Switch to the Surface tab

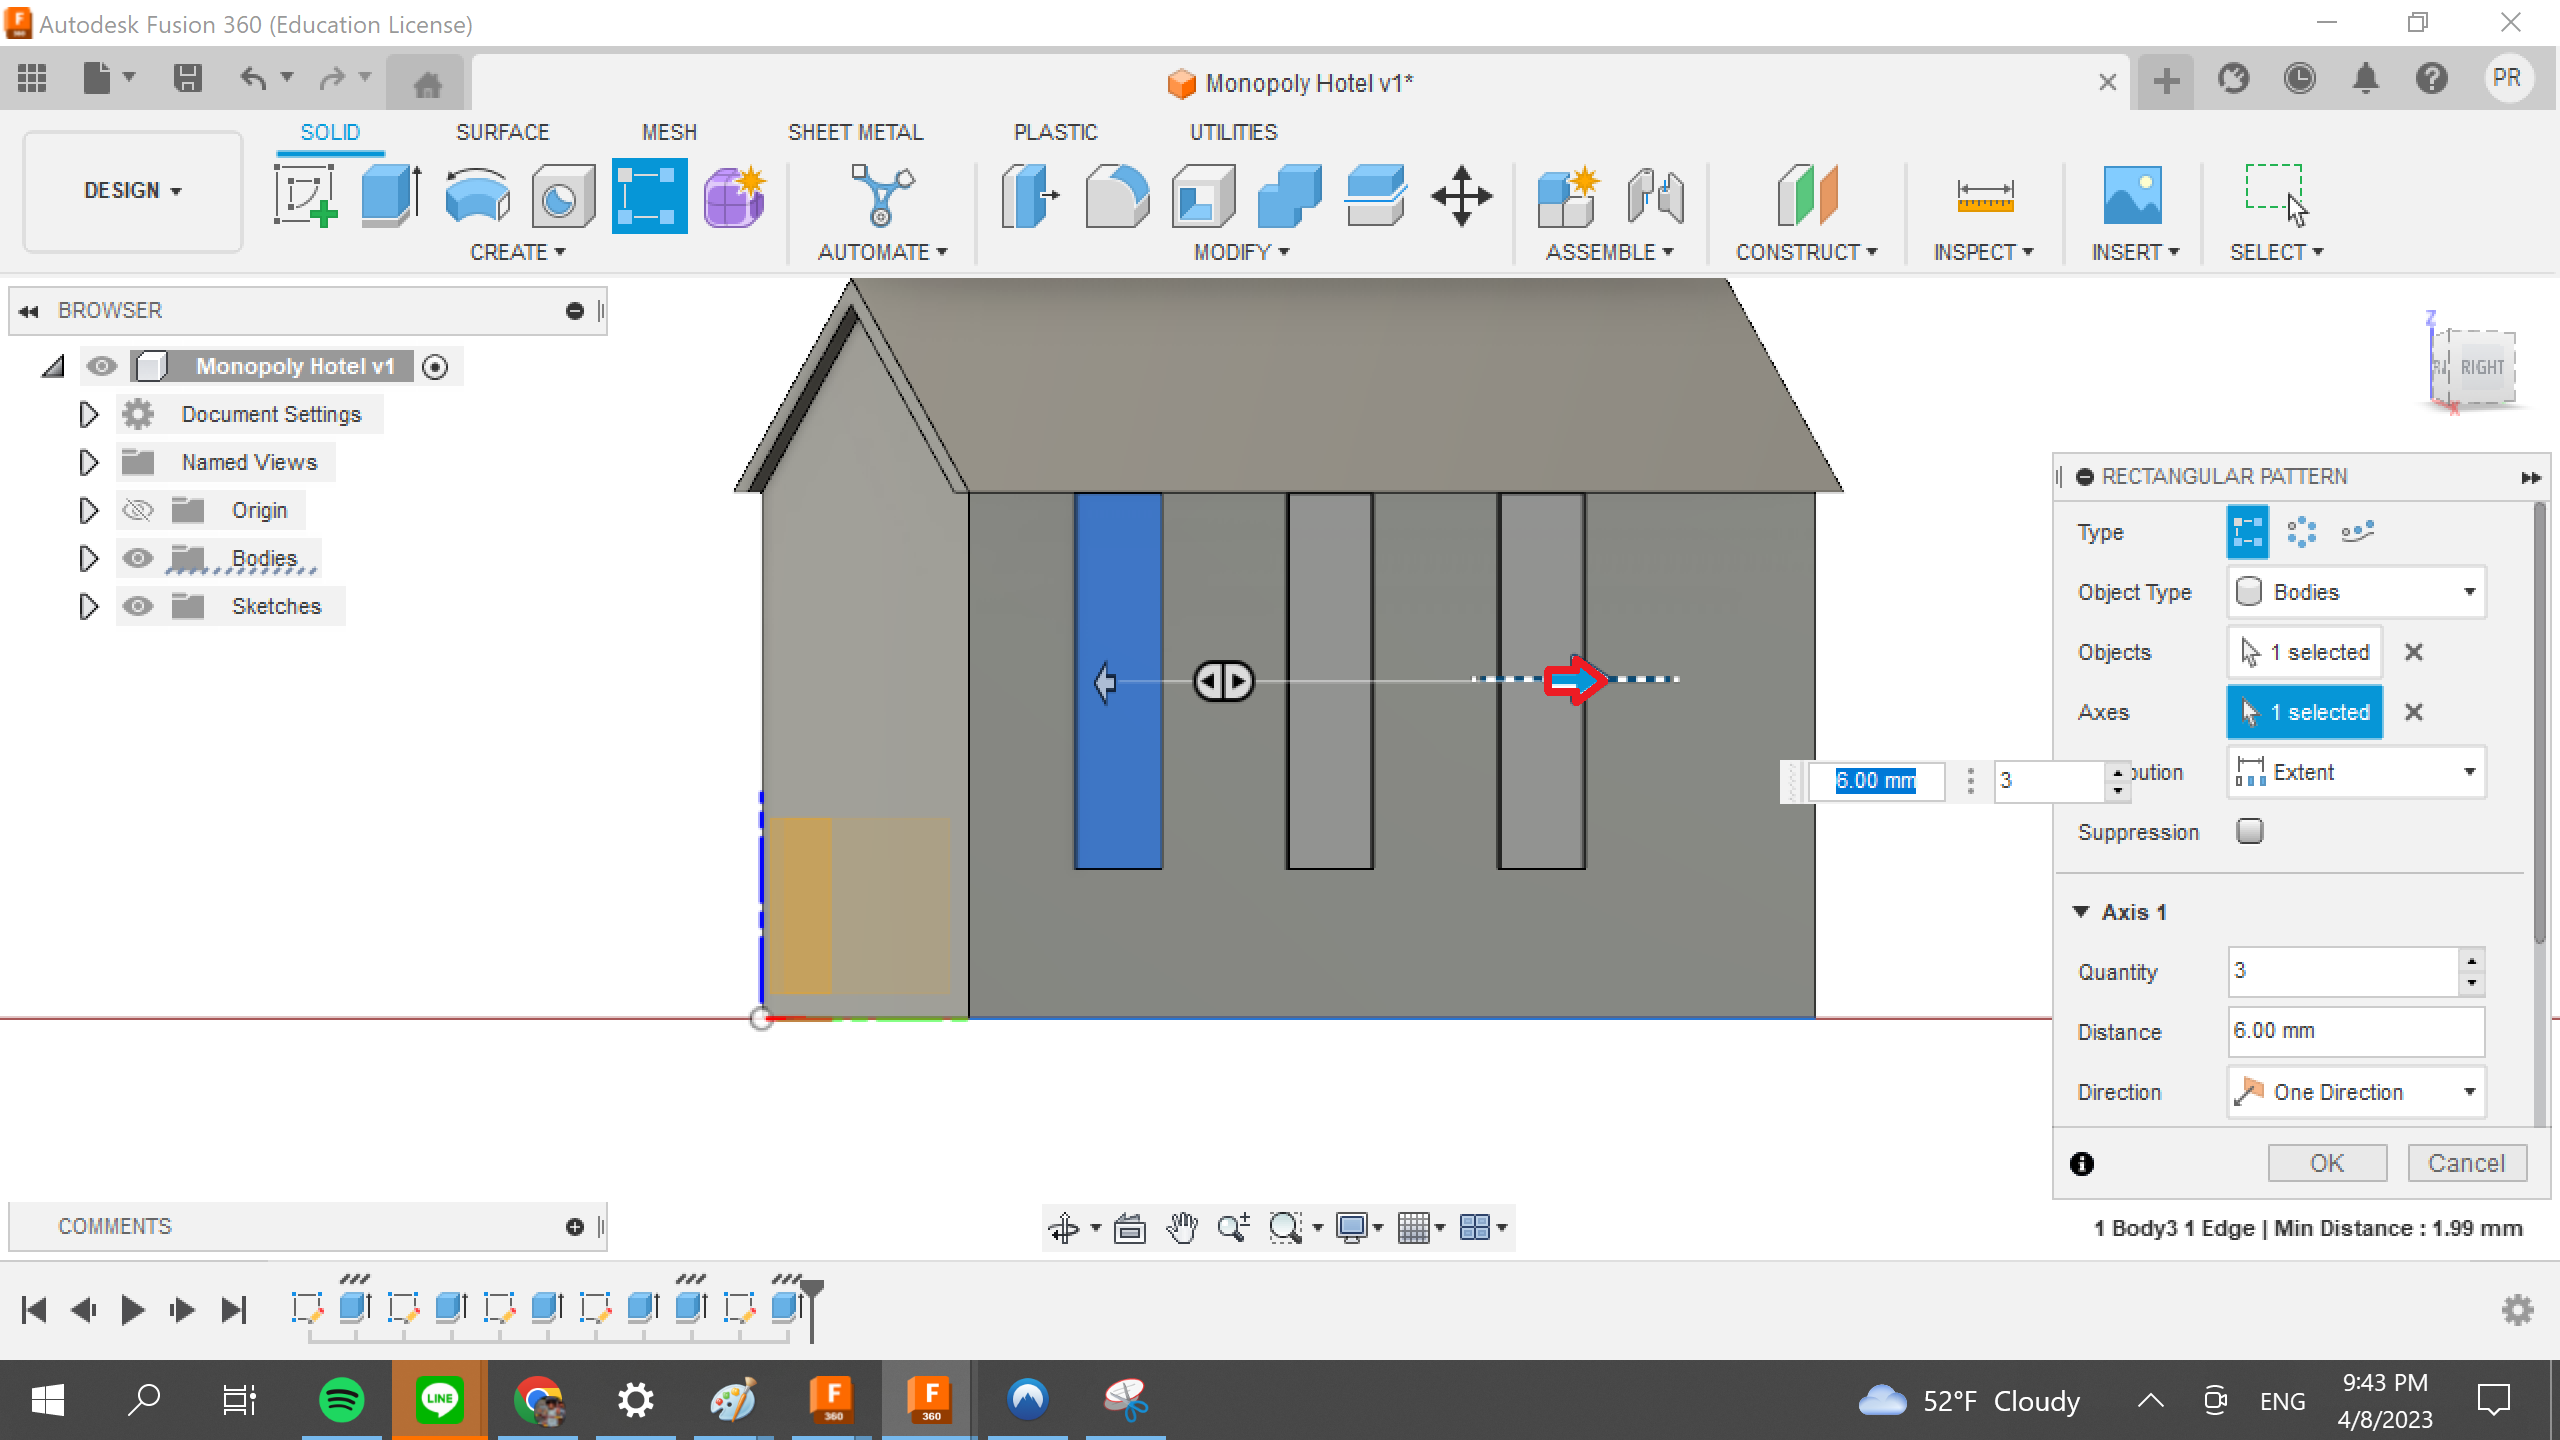tap(503, 131)
